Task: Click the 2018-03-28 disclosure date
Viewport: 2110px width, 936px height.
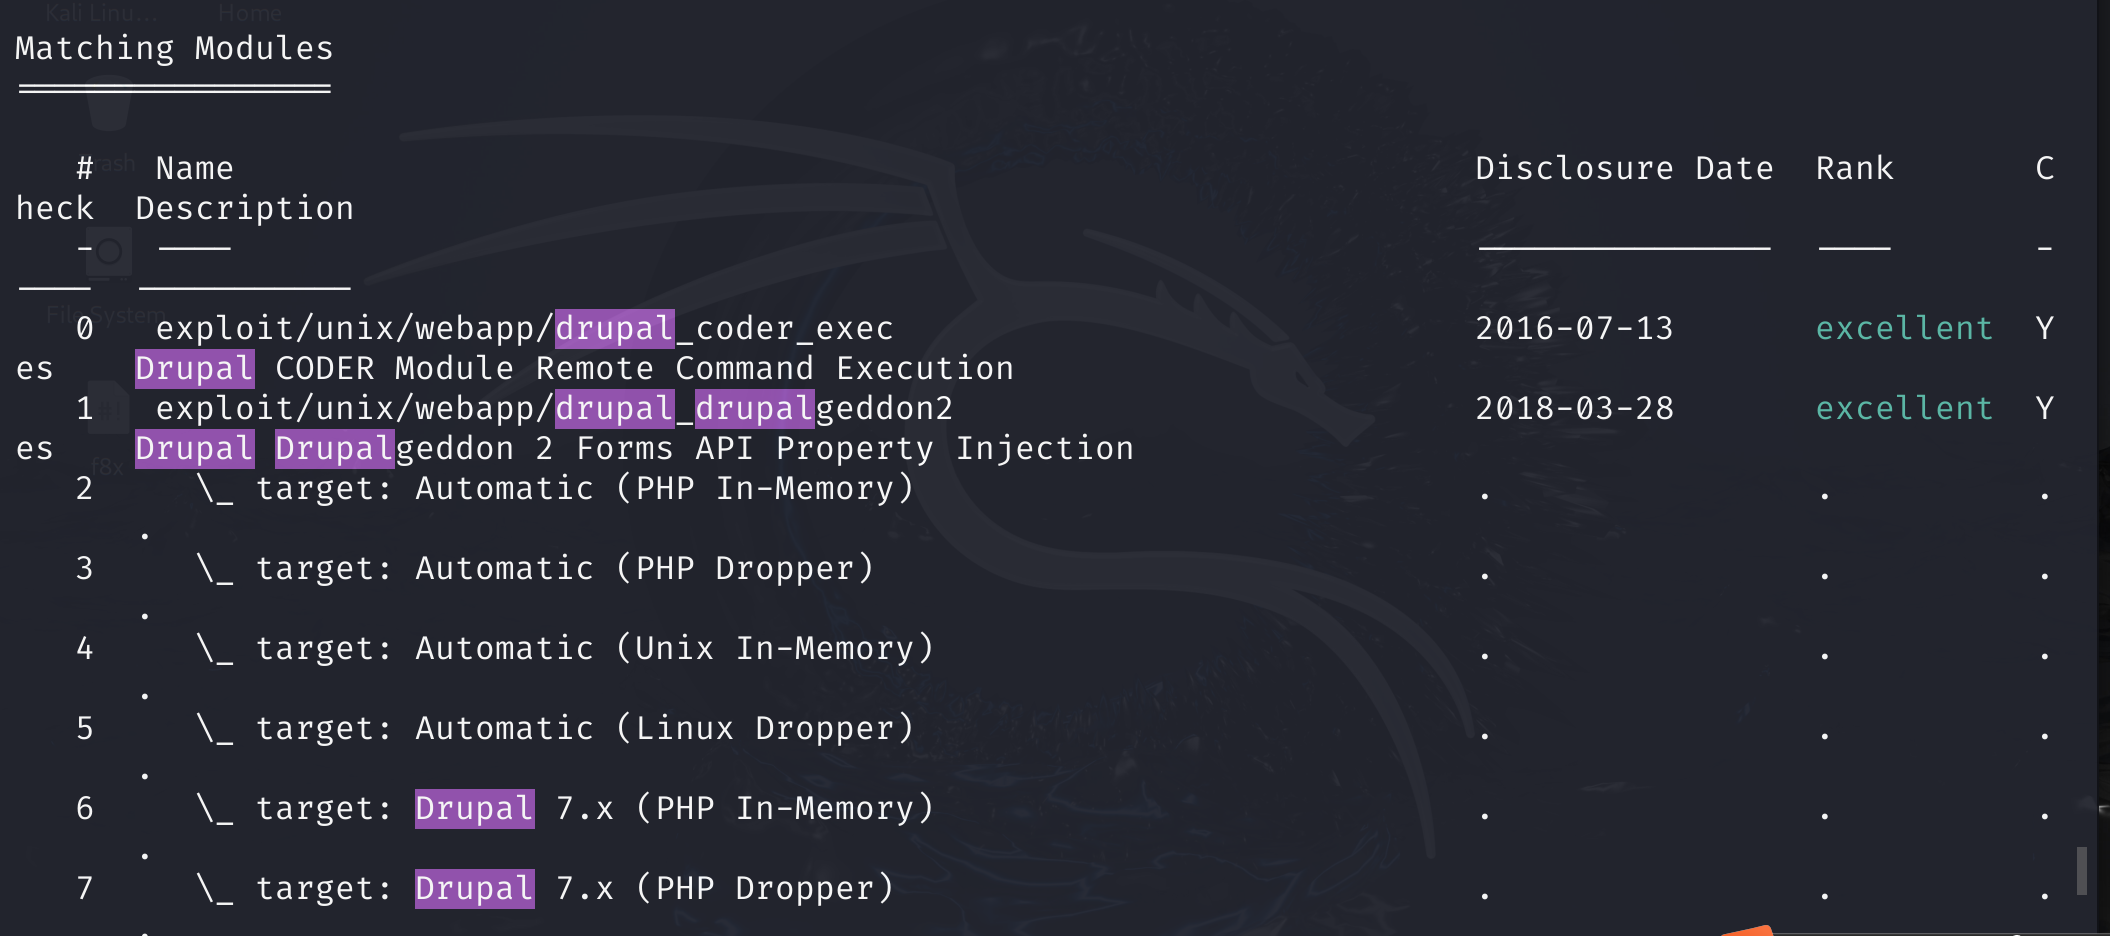Action: pos(1574,408)
